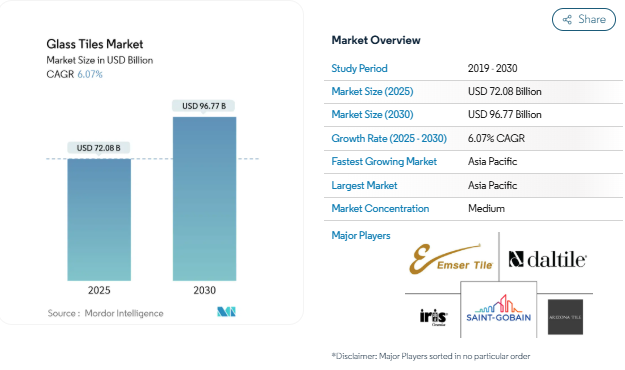625x370 pixels.
Task: Click the Fastest Growing Market link
Action: tap(384, 161)
